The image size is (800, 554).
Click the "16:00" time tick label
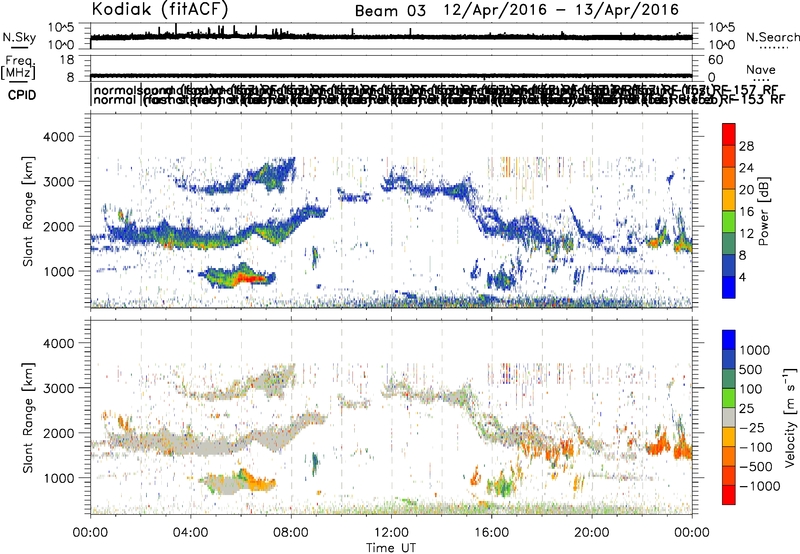point(492,533)
